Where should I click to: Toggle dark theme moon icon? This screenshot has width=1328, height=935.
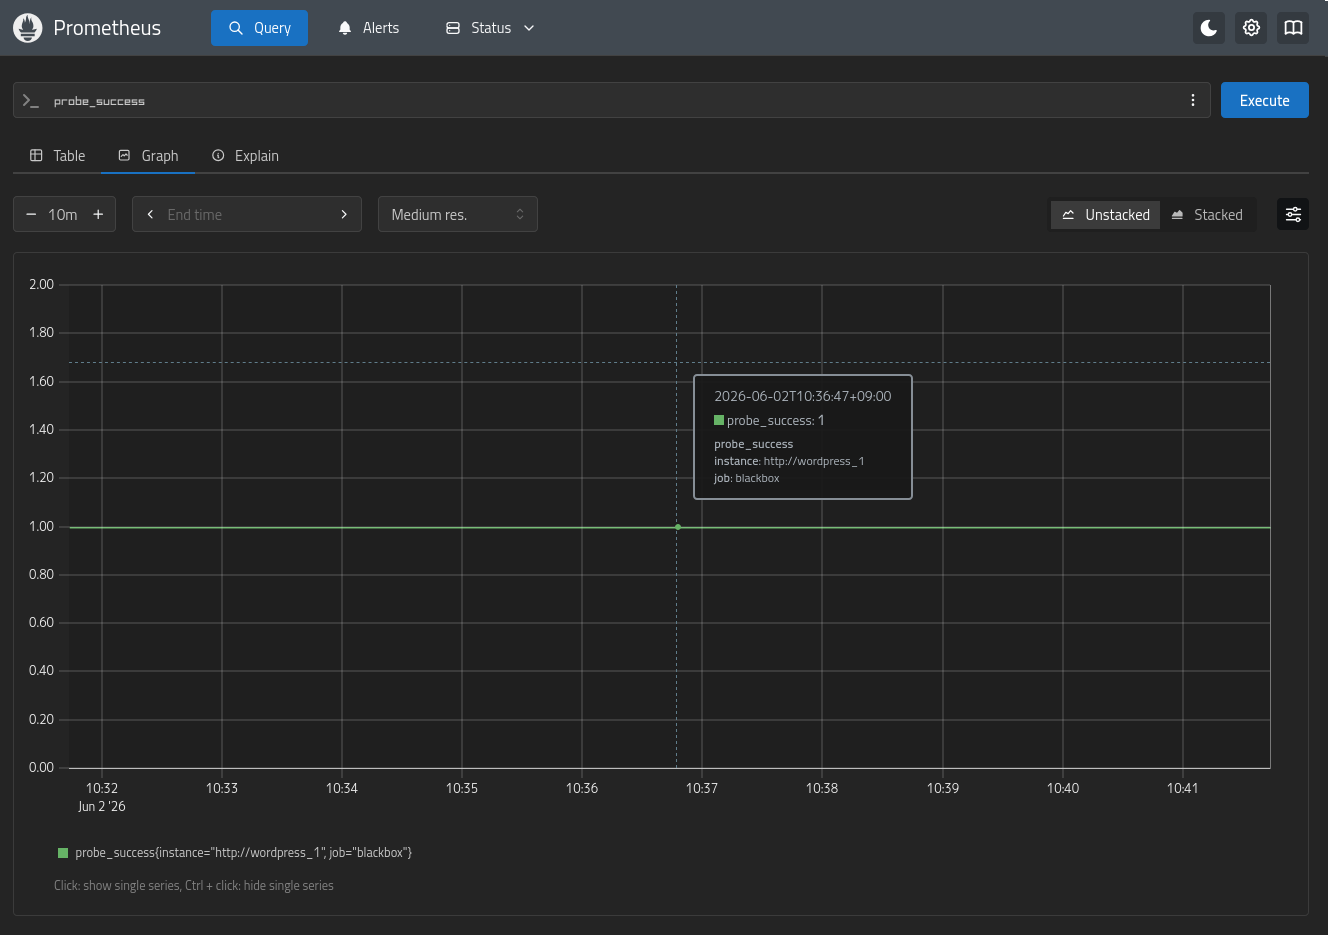(x=1209, y=28)
